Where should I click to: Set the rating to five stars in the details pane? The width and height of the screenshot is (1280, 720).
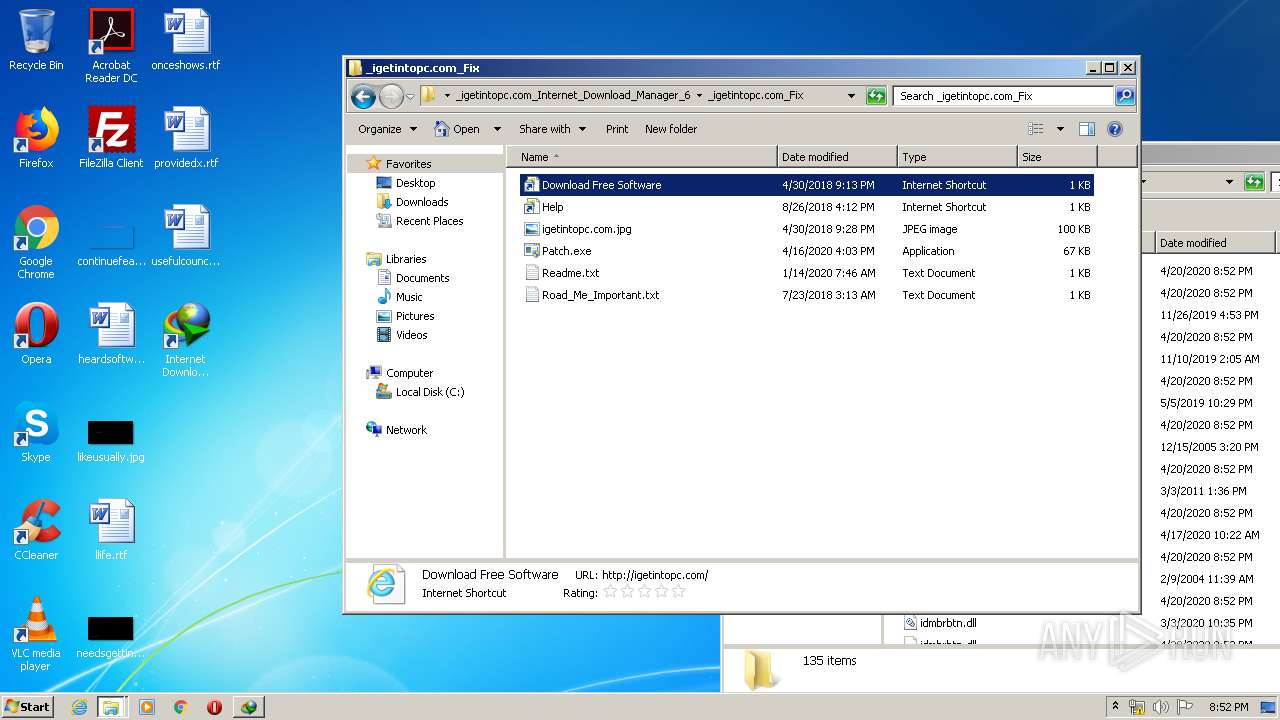679,592
